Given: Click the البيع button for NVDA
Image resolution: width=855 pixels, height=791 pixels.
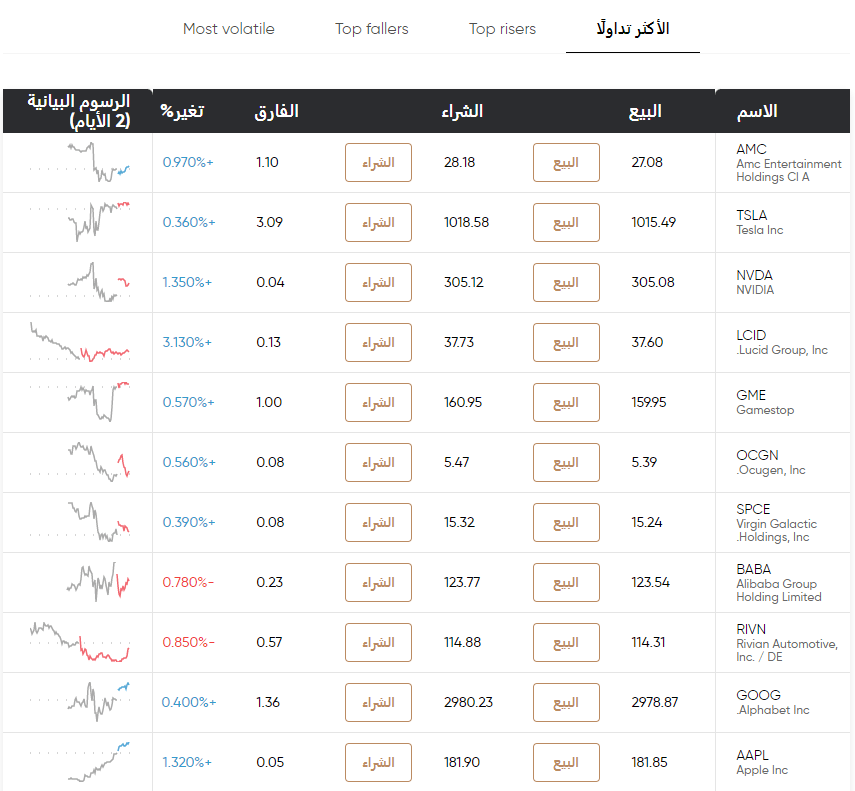Looking at the screenshot, I should click(x=566, y=282).
